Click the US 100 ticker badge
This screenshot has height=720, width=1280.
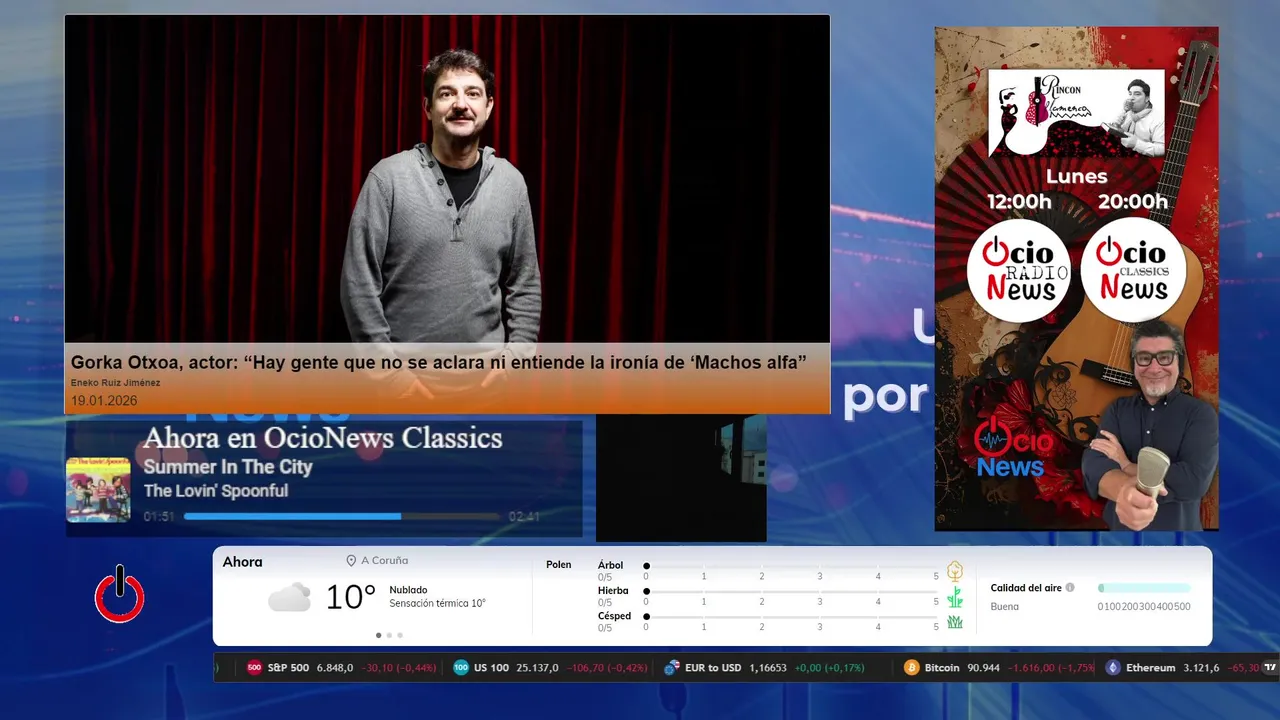(x=460, y=667)
